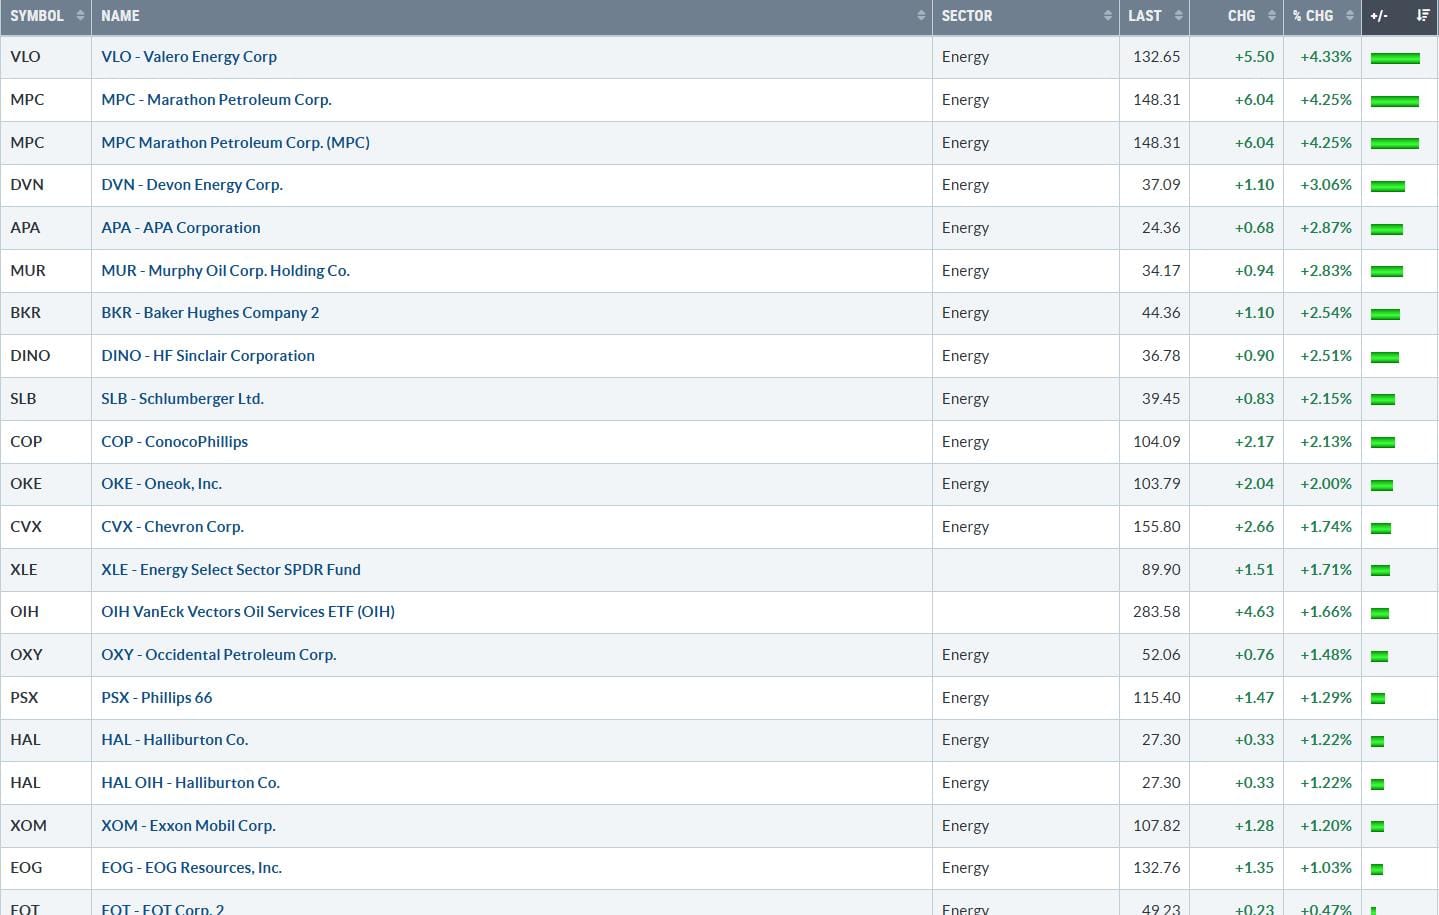Click DVN - Devon Energy Corp. link

(x=192, y=185)
